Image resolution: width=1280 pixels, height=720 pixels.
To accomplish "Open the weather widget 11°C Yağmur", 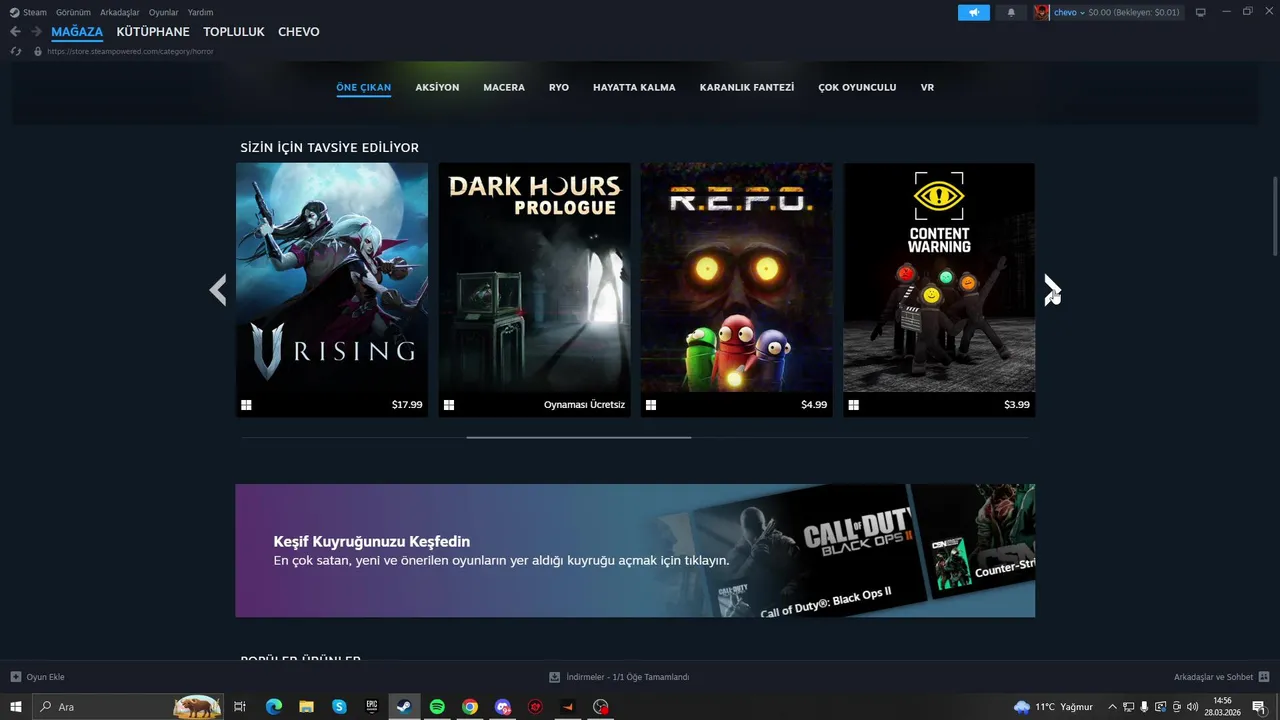I will 1053,707.
